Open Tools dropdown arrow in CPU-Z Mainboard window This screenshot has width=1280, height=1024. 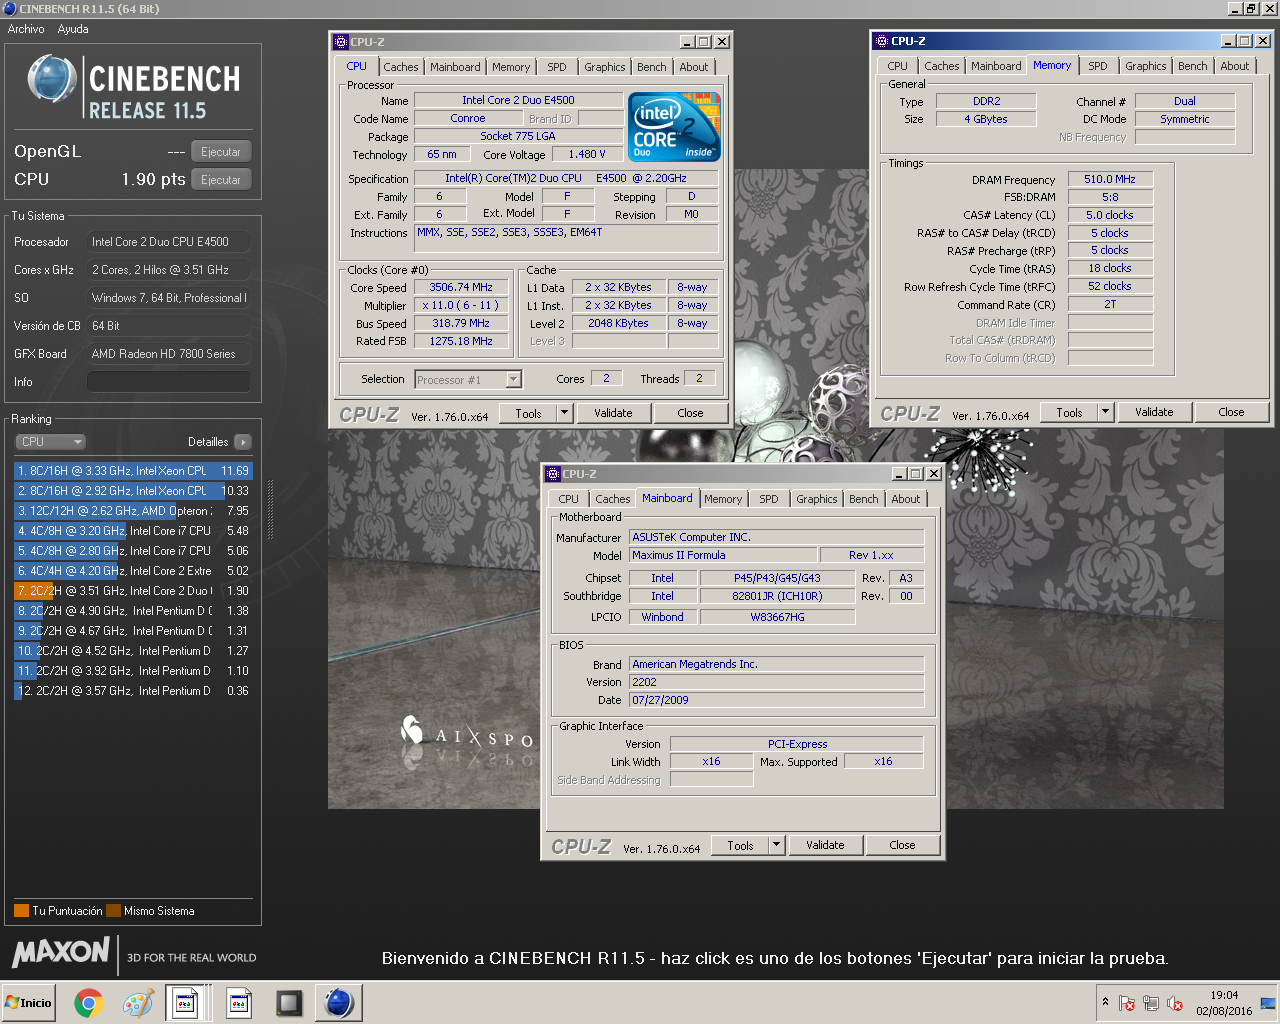coord(776,845)
